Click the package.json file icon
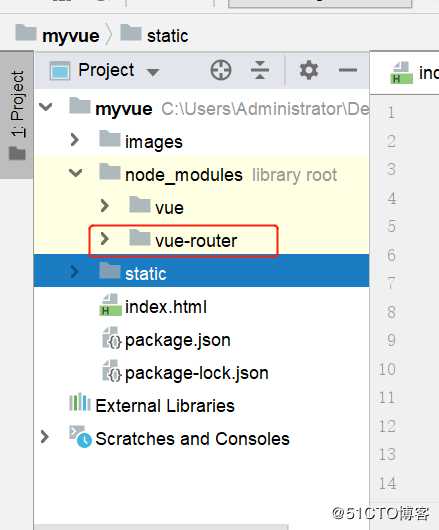 (x=112, y=338)
